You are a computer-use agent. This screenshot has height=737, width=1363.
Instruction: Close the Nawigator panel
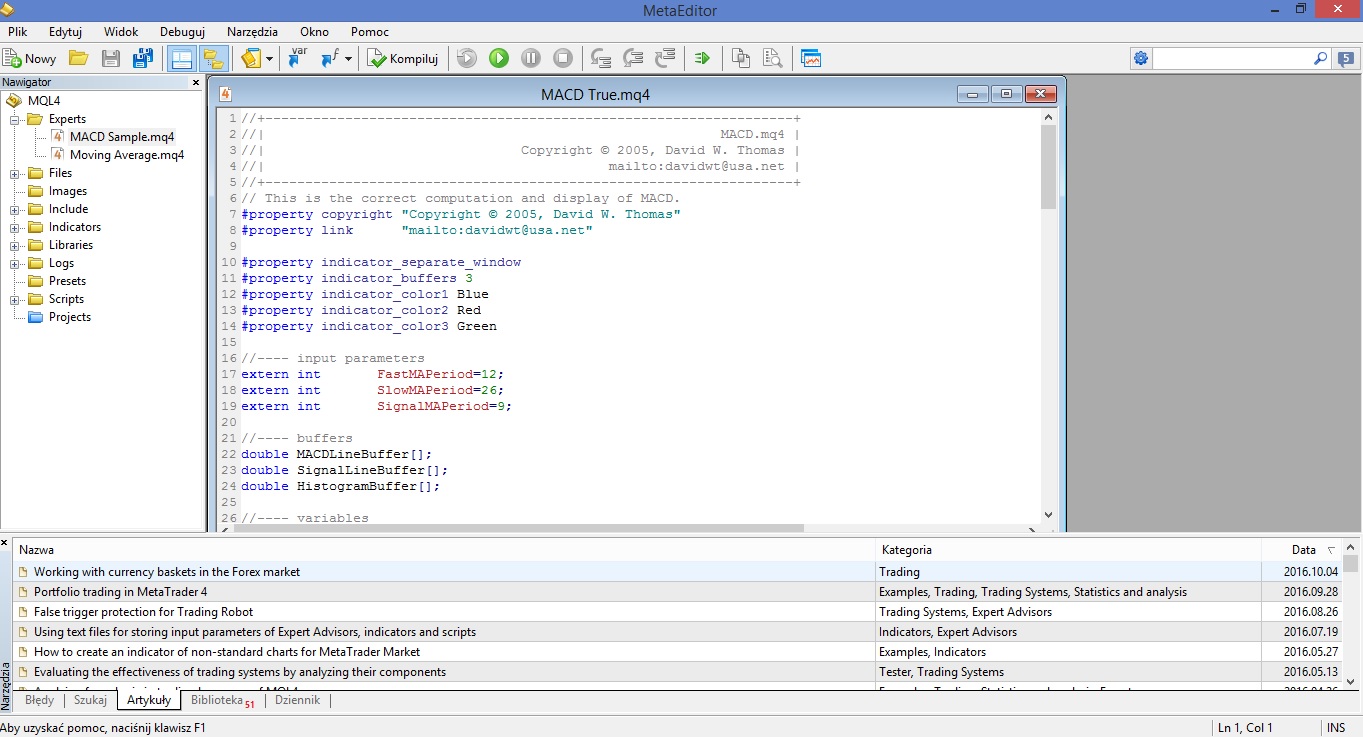[x=196, y=83]
